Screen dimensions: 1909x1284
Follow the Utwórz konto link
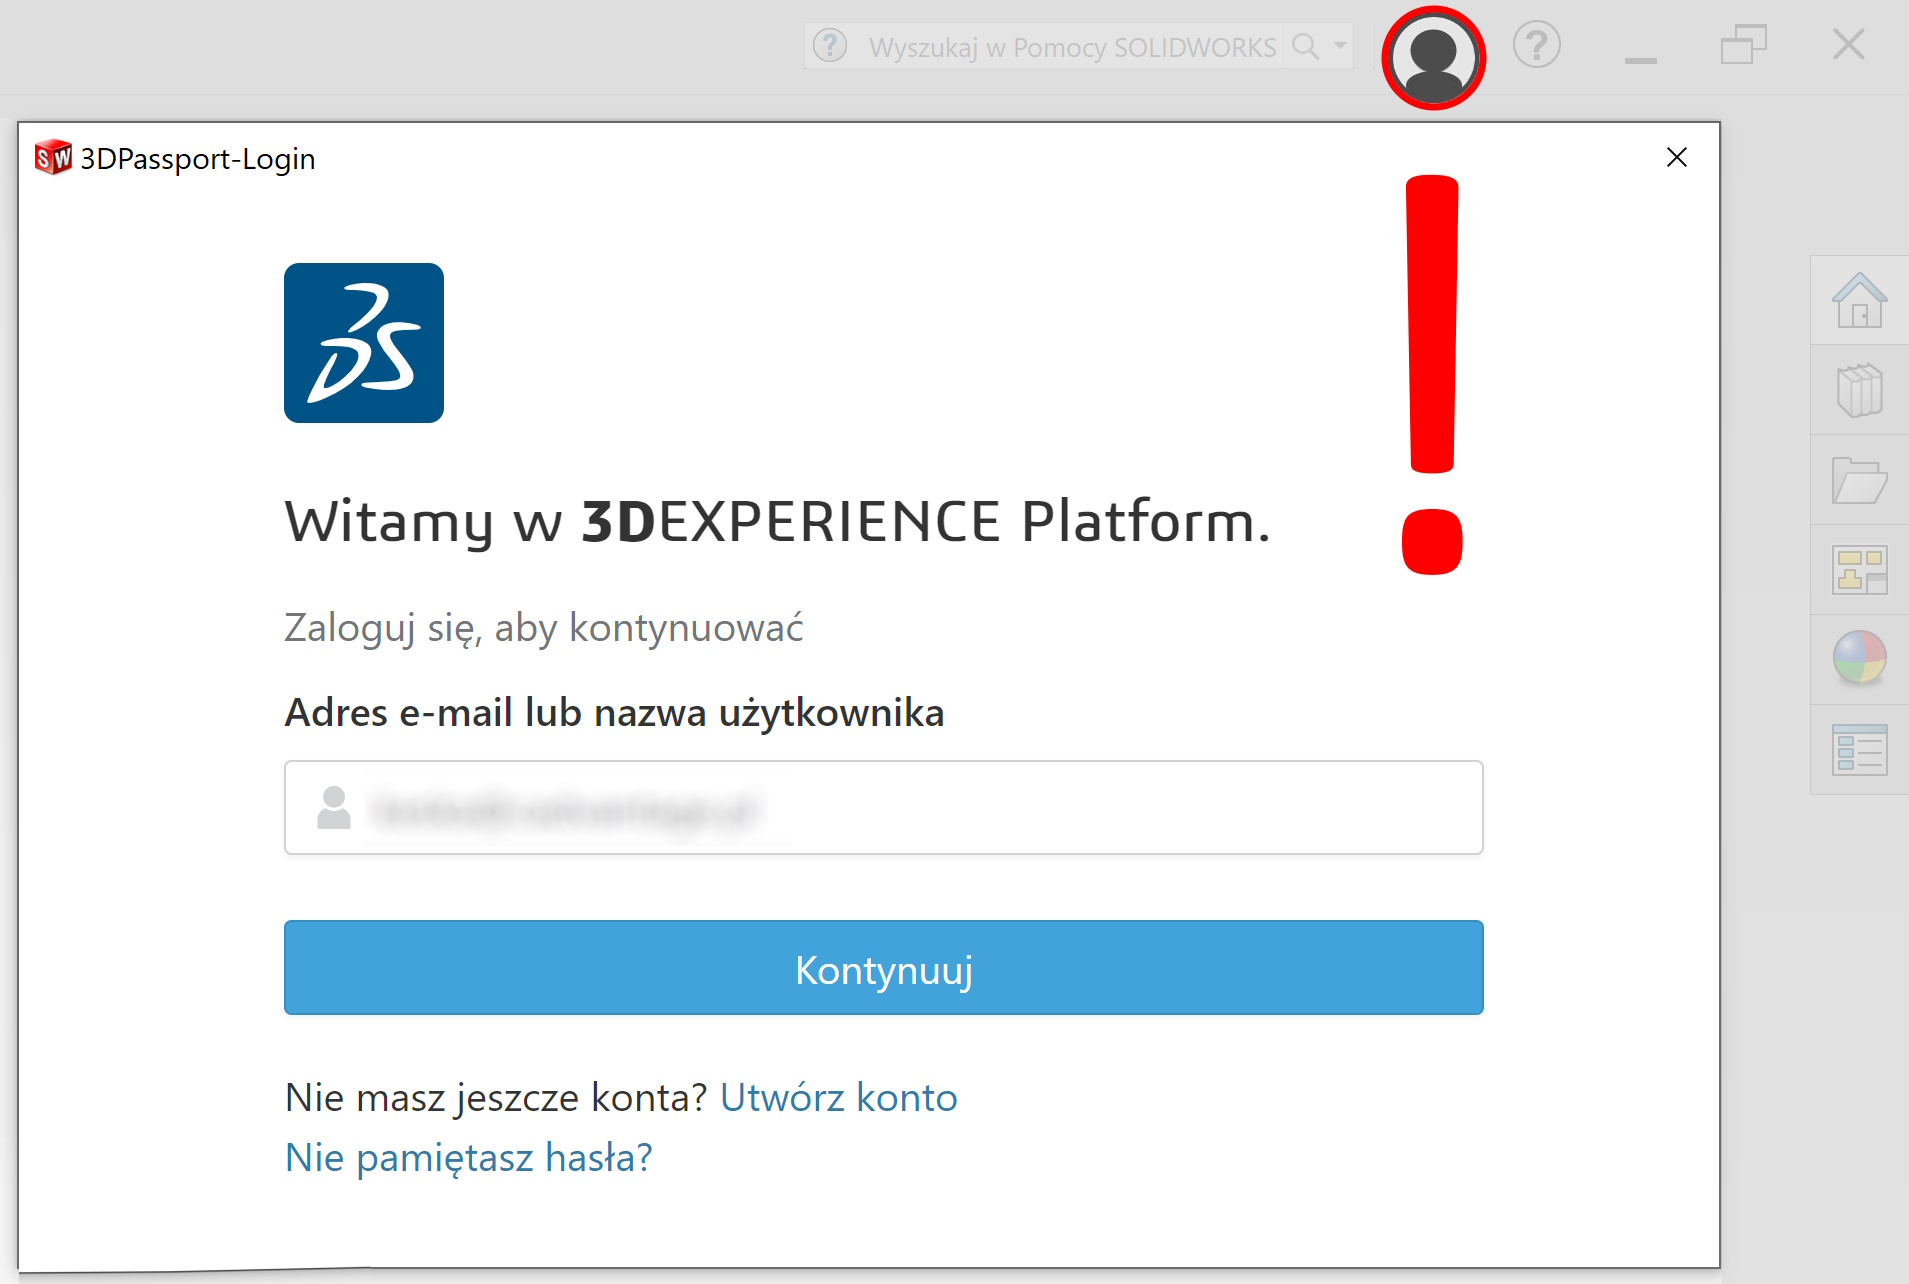pyautogui.click(x=838, y=1098)
